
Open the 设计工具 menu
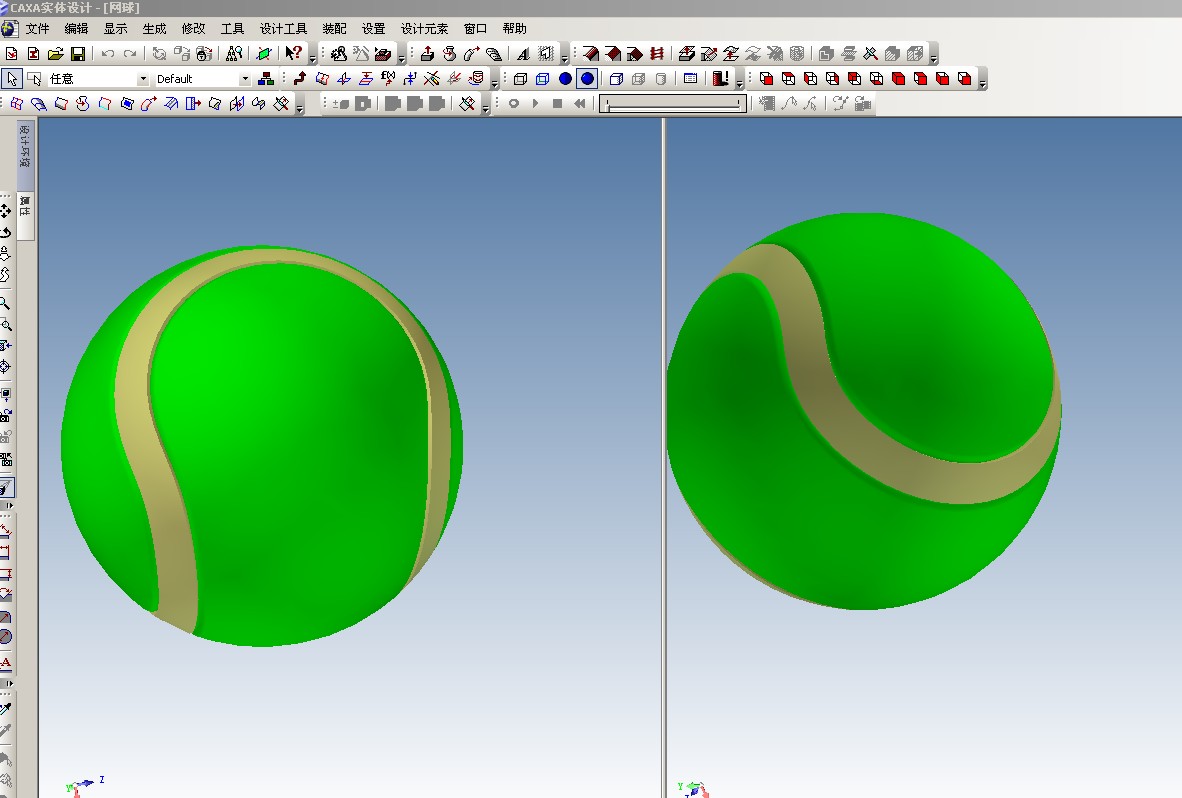tap(283, 29)
